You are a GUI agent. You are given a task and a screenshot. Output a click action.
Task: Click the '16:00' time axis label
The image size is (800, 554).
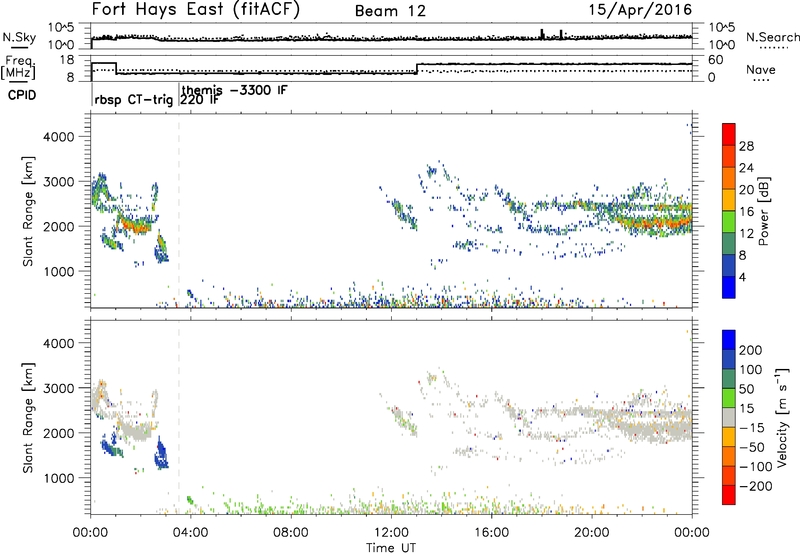491,533
